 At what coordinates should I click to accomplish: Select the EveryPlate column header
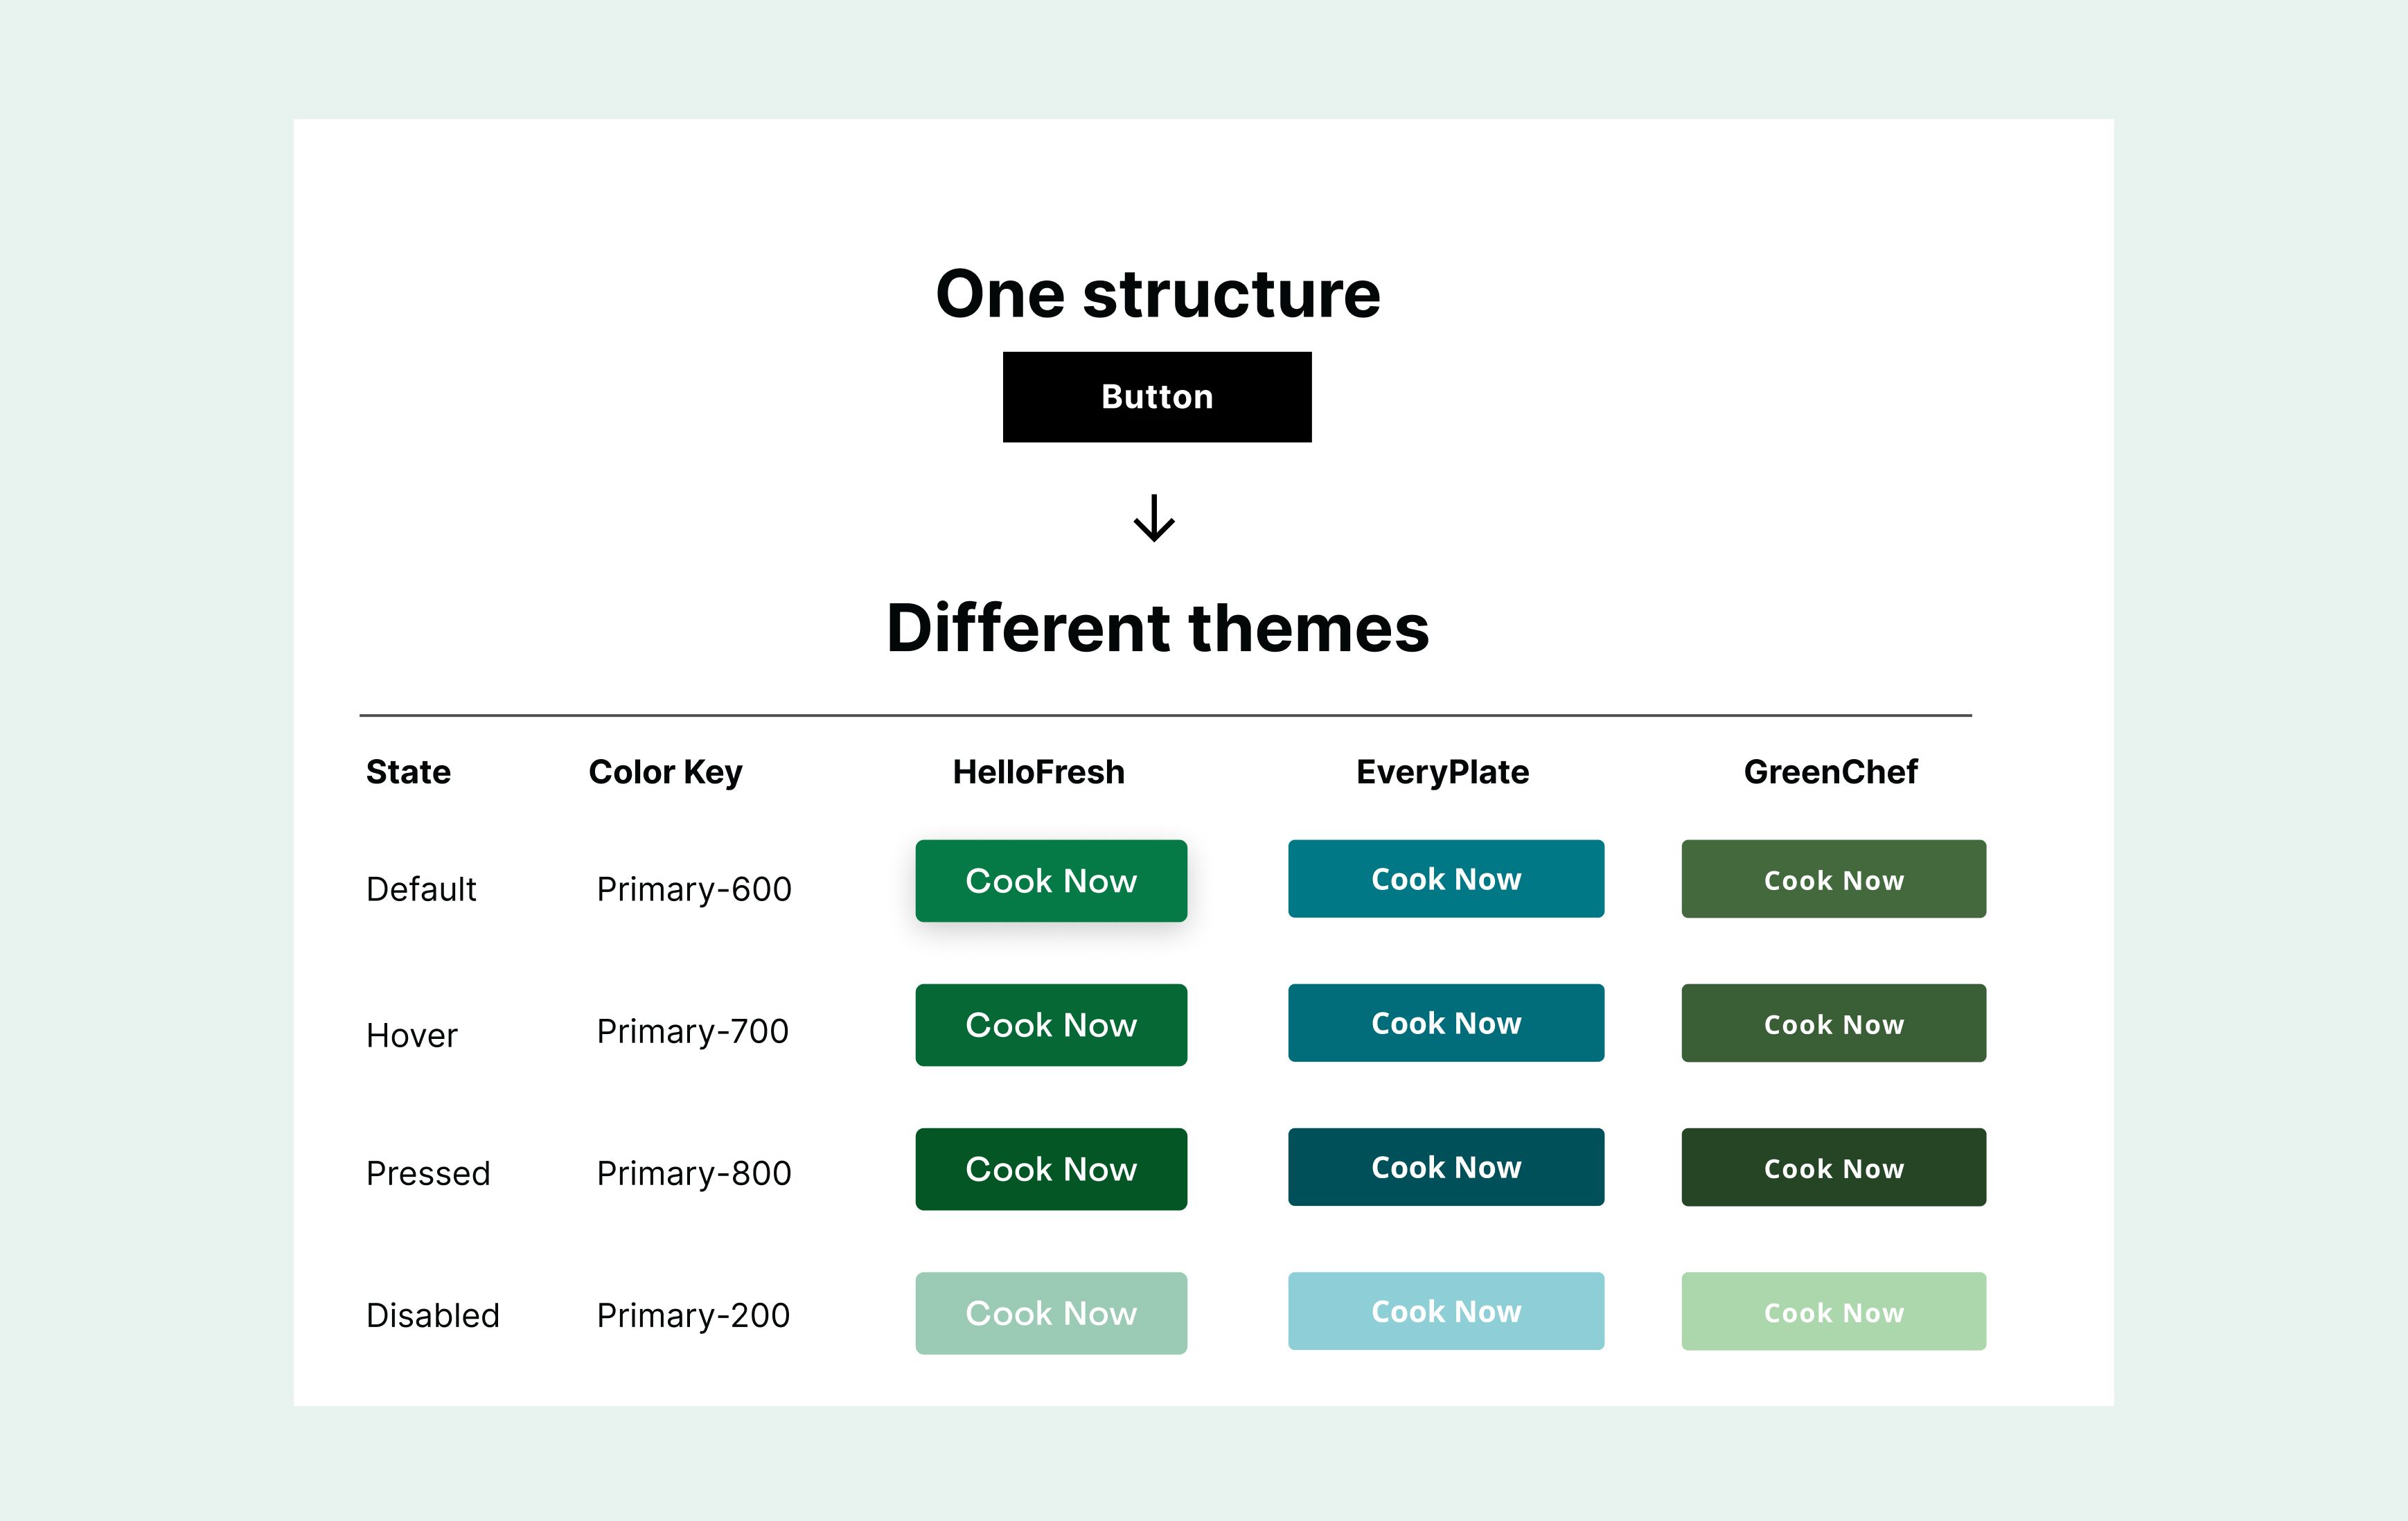1443,773
